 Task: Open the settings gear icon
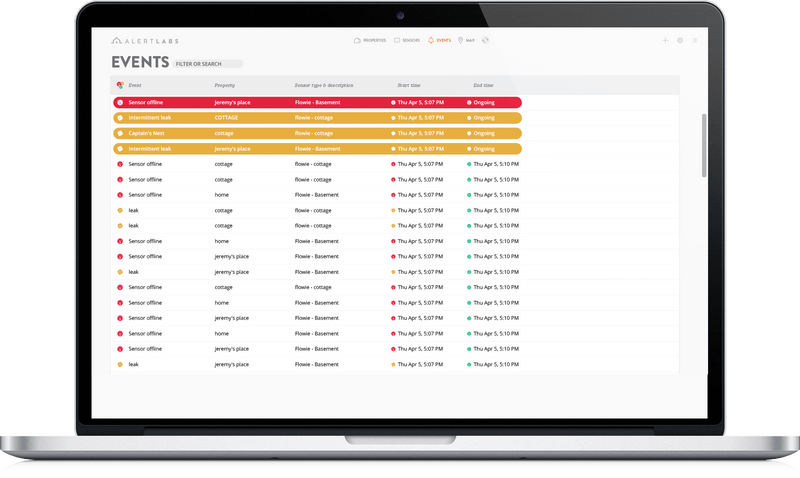pyautogui.click(x=680, y=40)
